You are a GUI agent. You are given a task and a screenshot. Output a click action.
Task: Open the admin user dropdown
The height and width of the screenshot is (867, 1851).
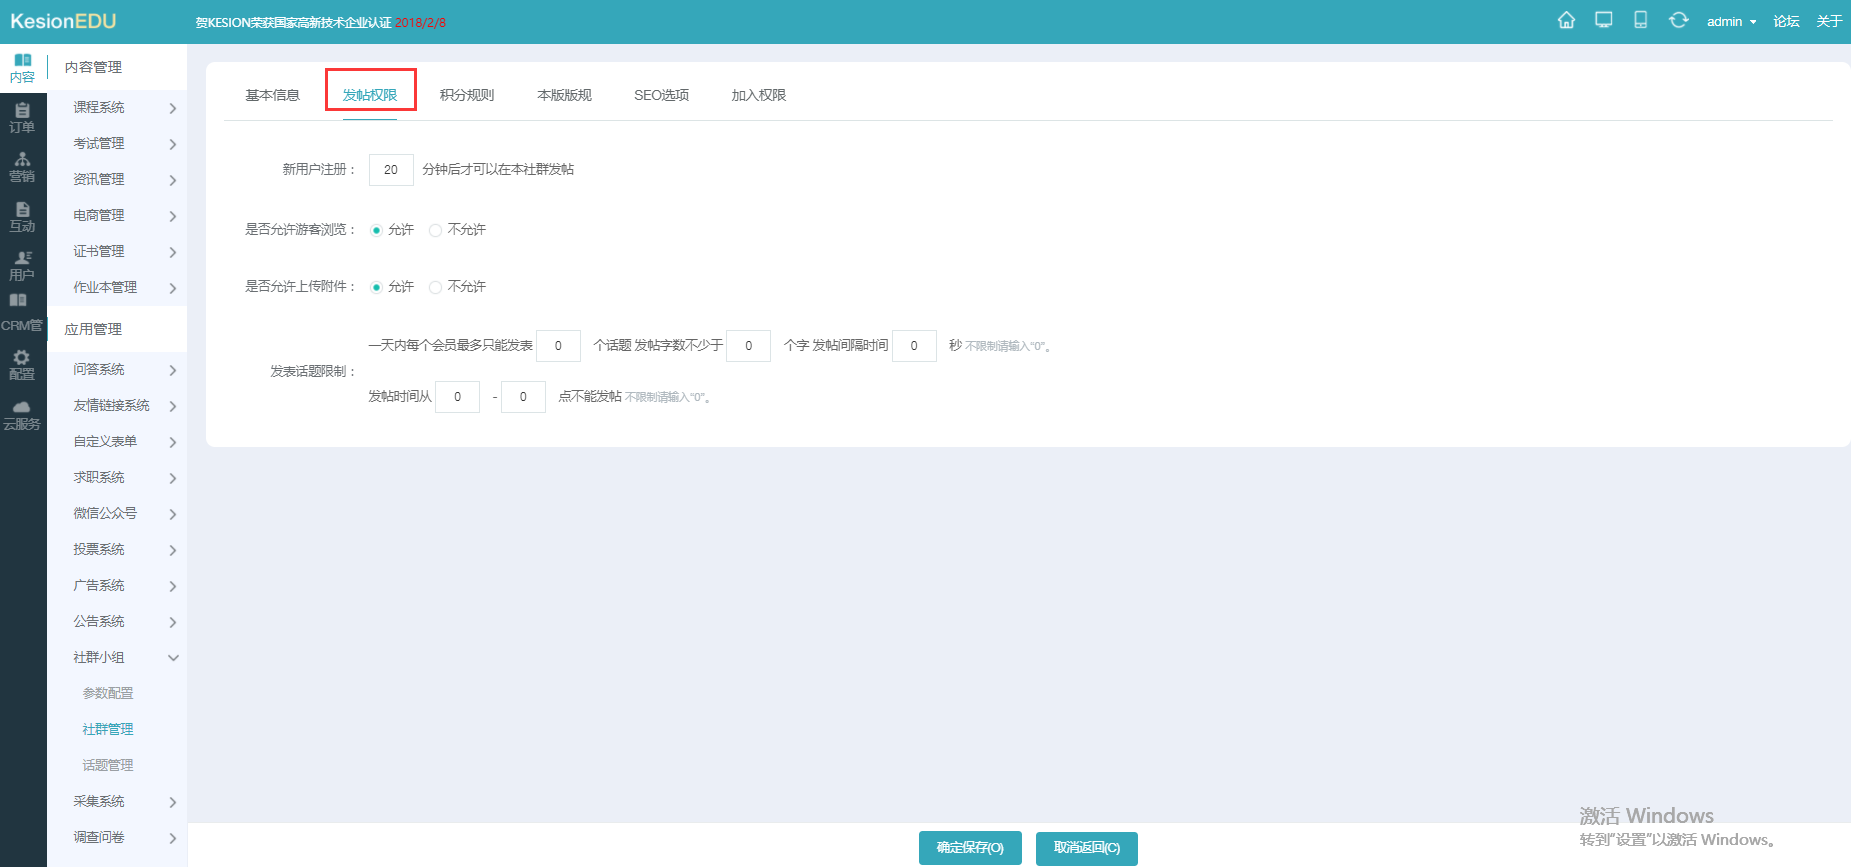coord(1731,22)
